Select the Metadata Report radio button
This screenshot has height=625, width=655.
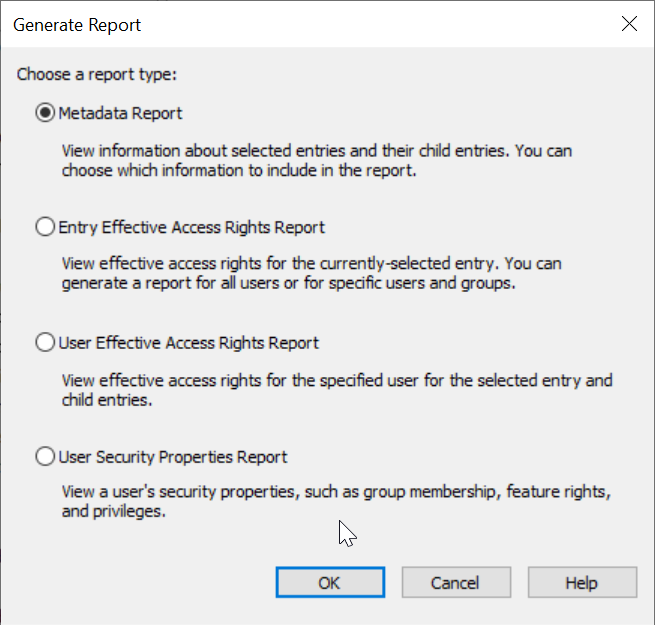coord(45,113)
